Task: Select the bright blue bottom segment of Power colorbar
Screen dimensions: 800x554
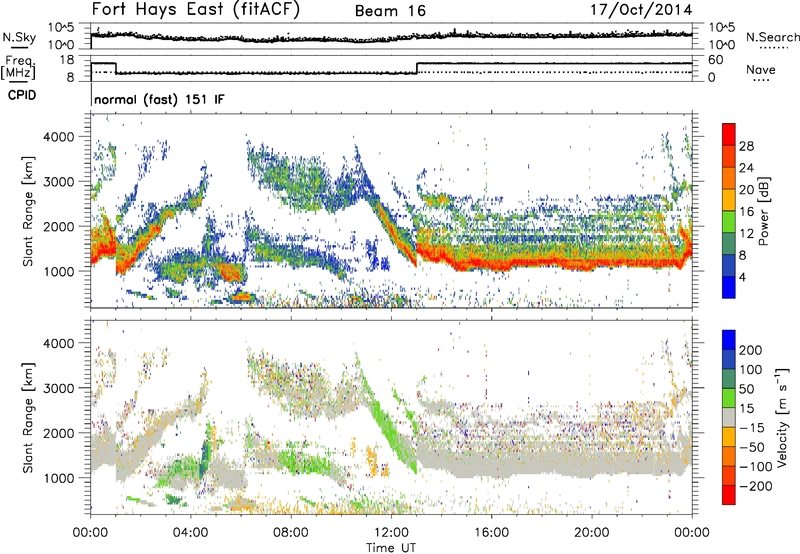Action: 729,287
